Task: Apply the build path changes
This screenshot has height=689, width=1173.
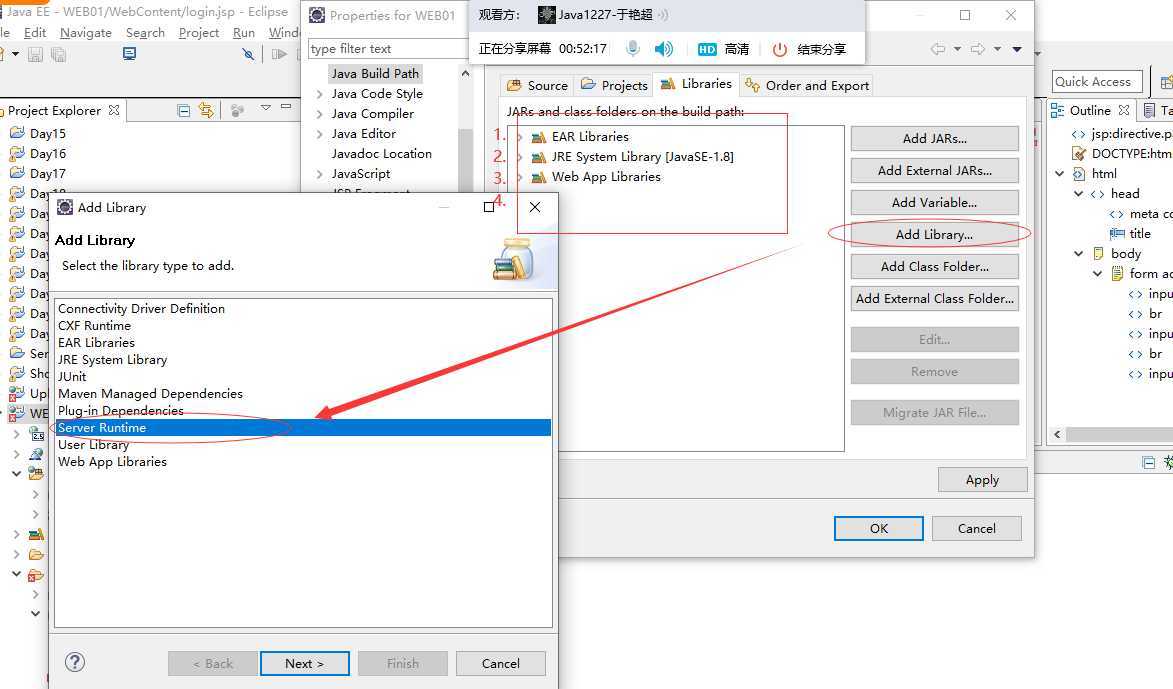Action: (982, 480)
